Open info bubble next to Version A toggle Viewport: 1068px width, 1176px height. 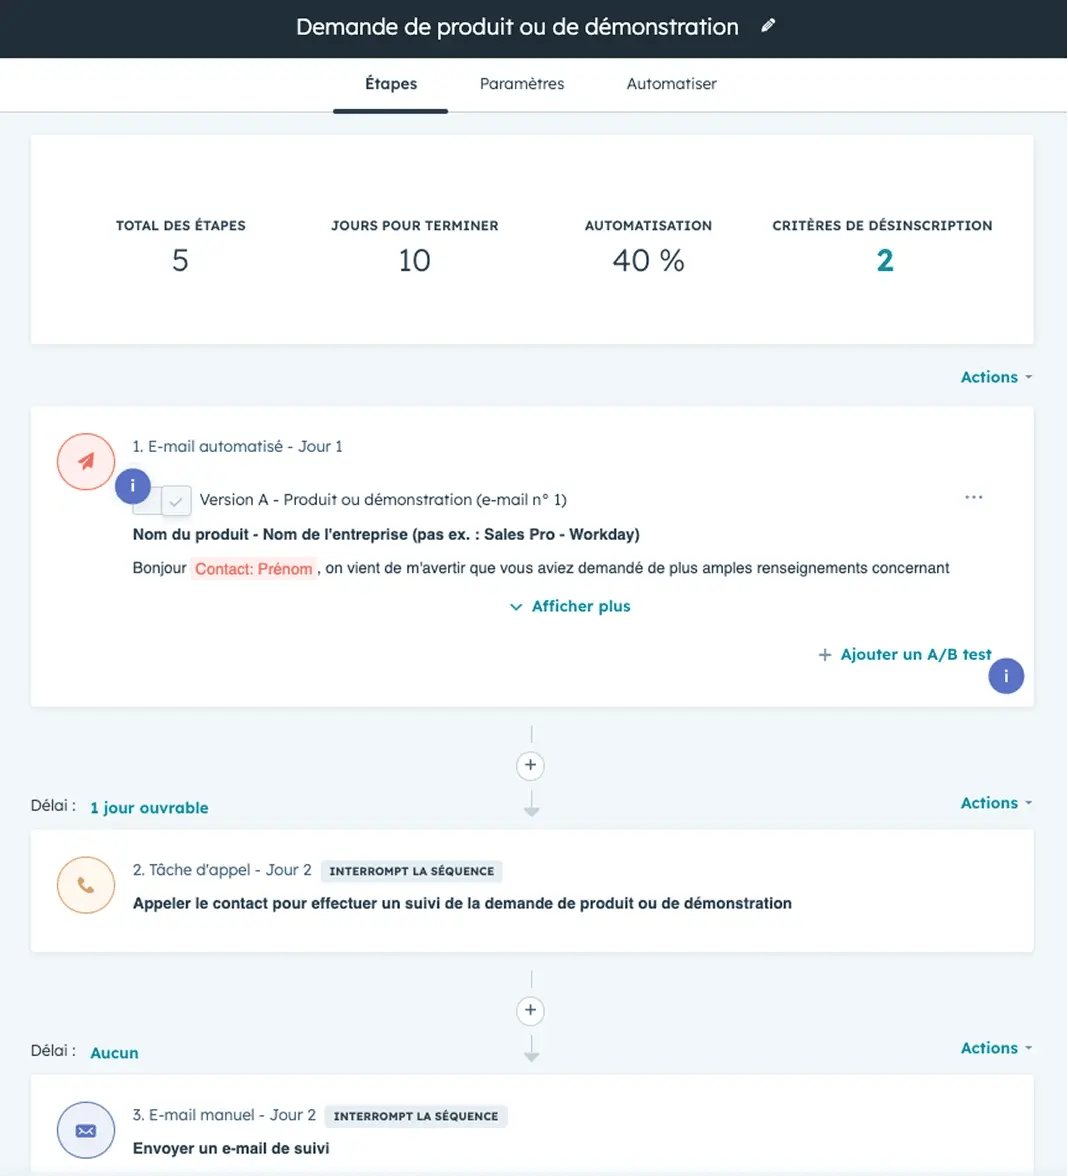coord(133,486)
